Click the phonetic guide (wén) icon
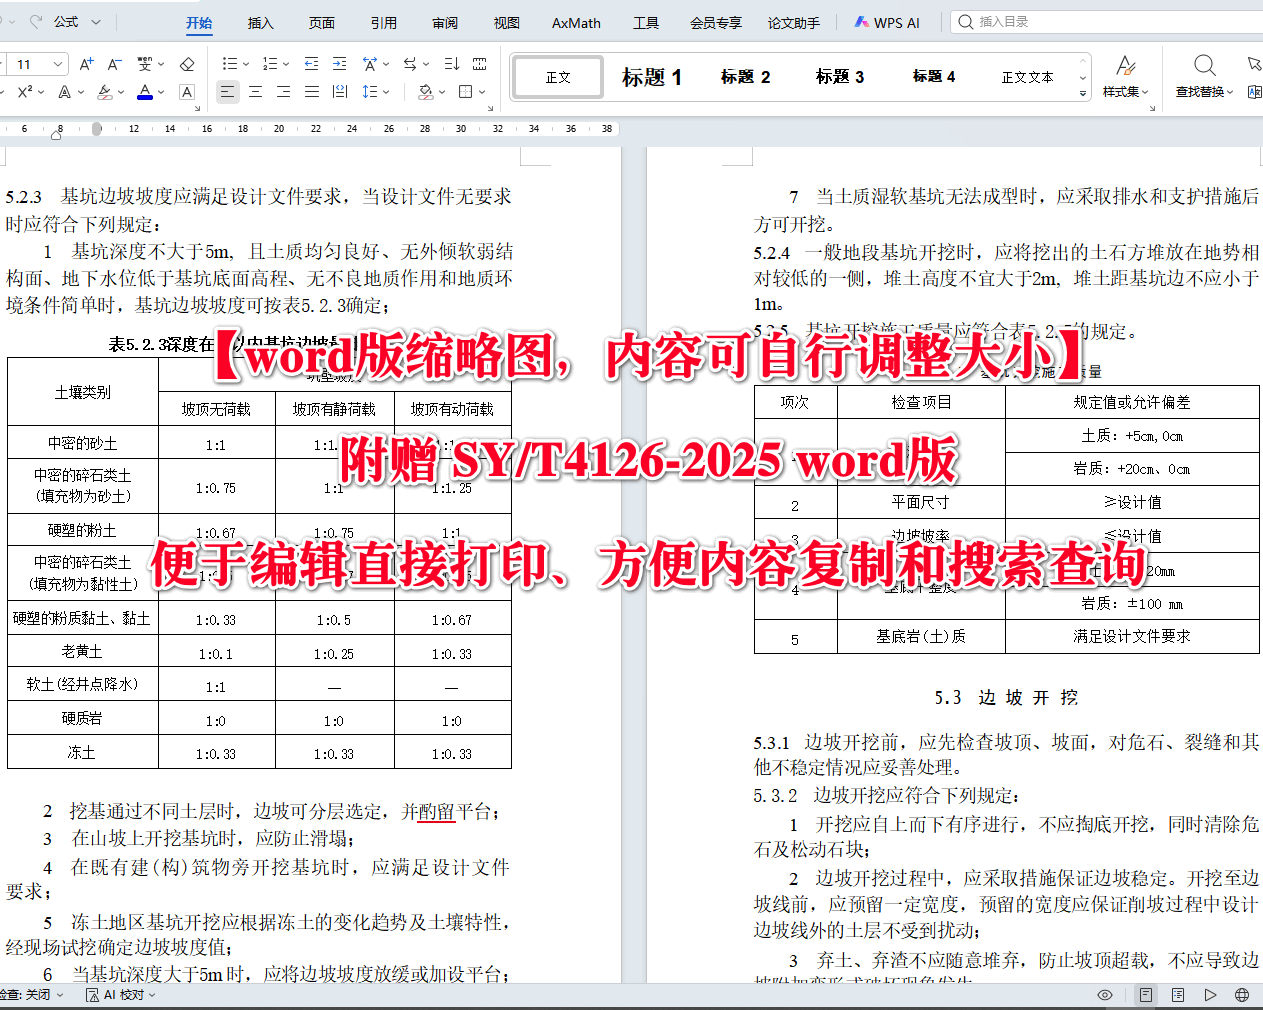Image resolution: width=1263 pixels, height=1010 pixels. [x=145, y=64]
